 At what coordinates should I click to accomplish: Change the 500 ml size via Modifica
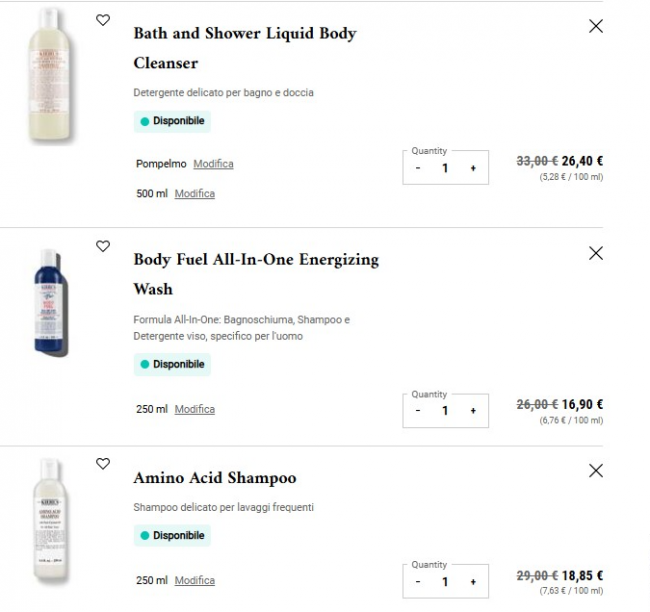pyautogui.click(x=195, y=194)
